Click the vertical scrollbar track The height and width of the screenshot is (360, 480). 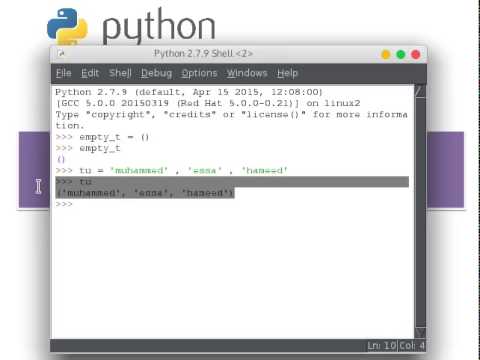[x=420, y=212]
